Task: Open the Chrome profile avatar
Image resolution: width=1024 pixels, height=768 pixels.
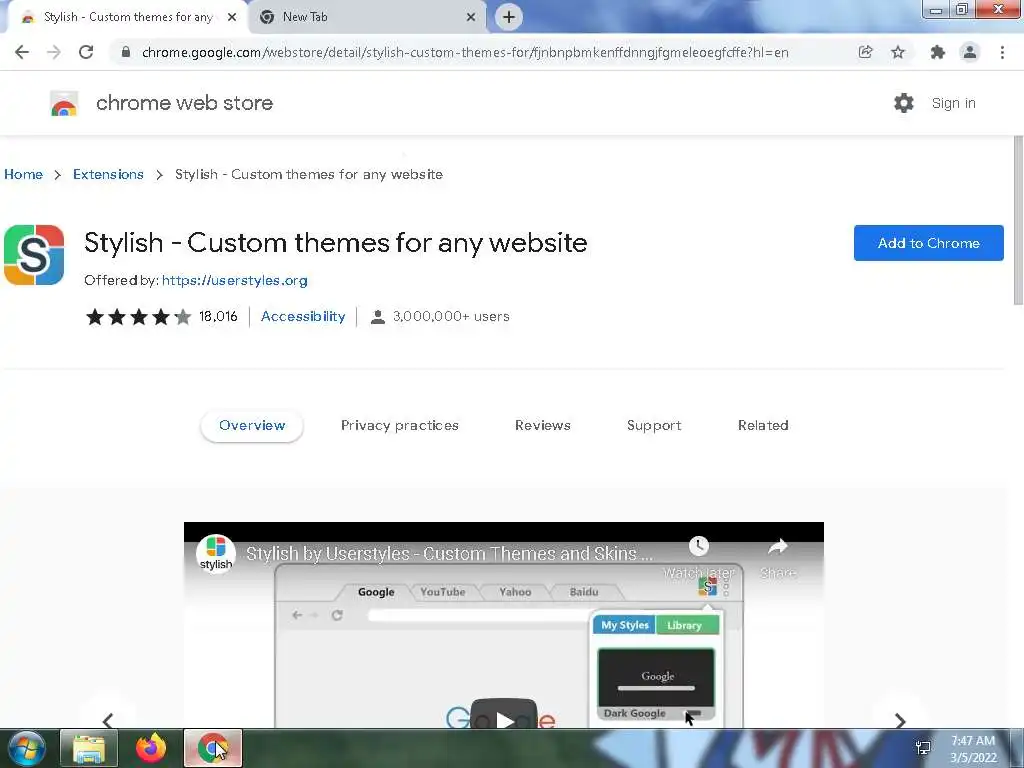Action: (970, 52)
